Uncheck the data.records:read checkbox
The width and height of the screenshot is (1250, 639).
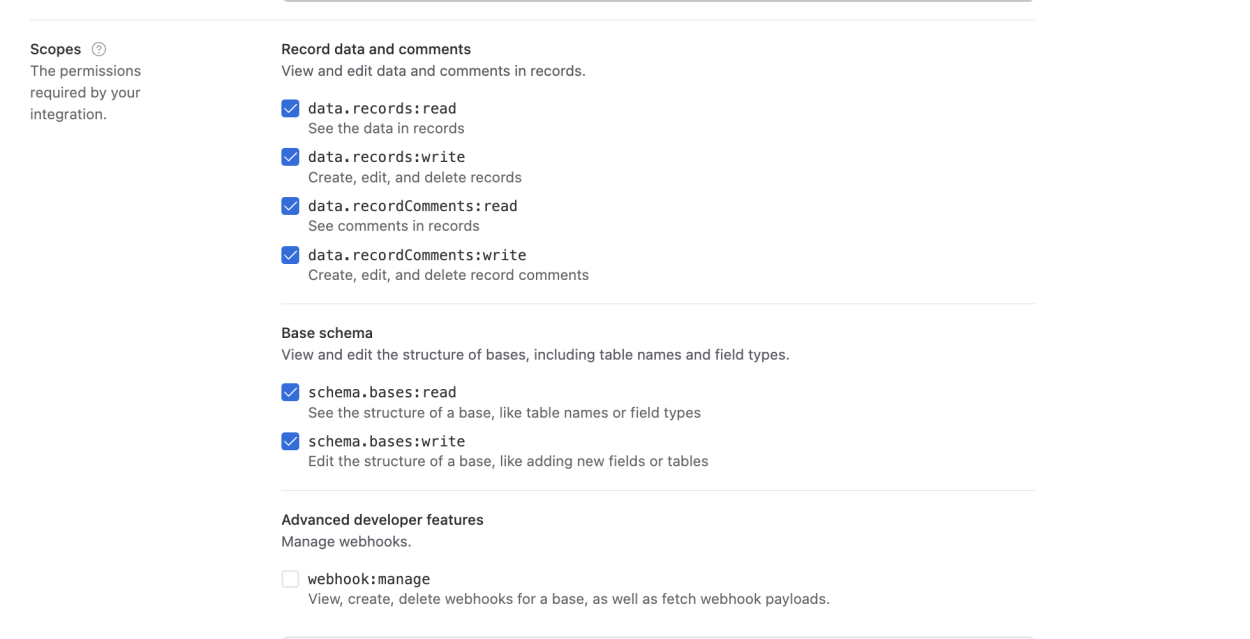290,108
